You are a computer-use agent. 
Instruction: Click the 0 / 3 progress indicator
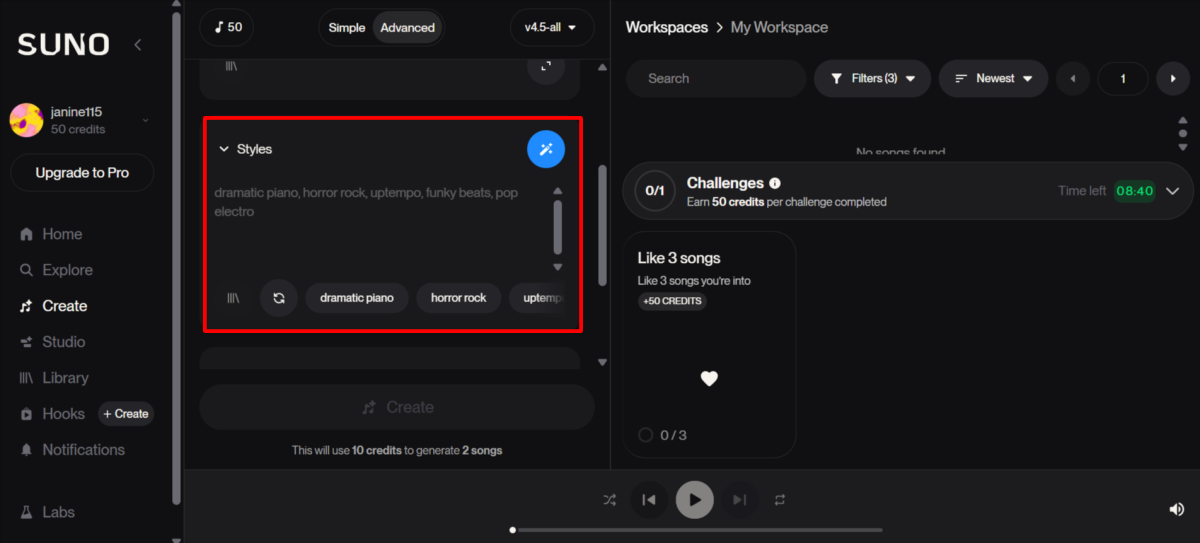663,435
